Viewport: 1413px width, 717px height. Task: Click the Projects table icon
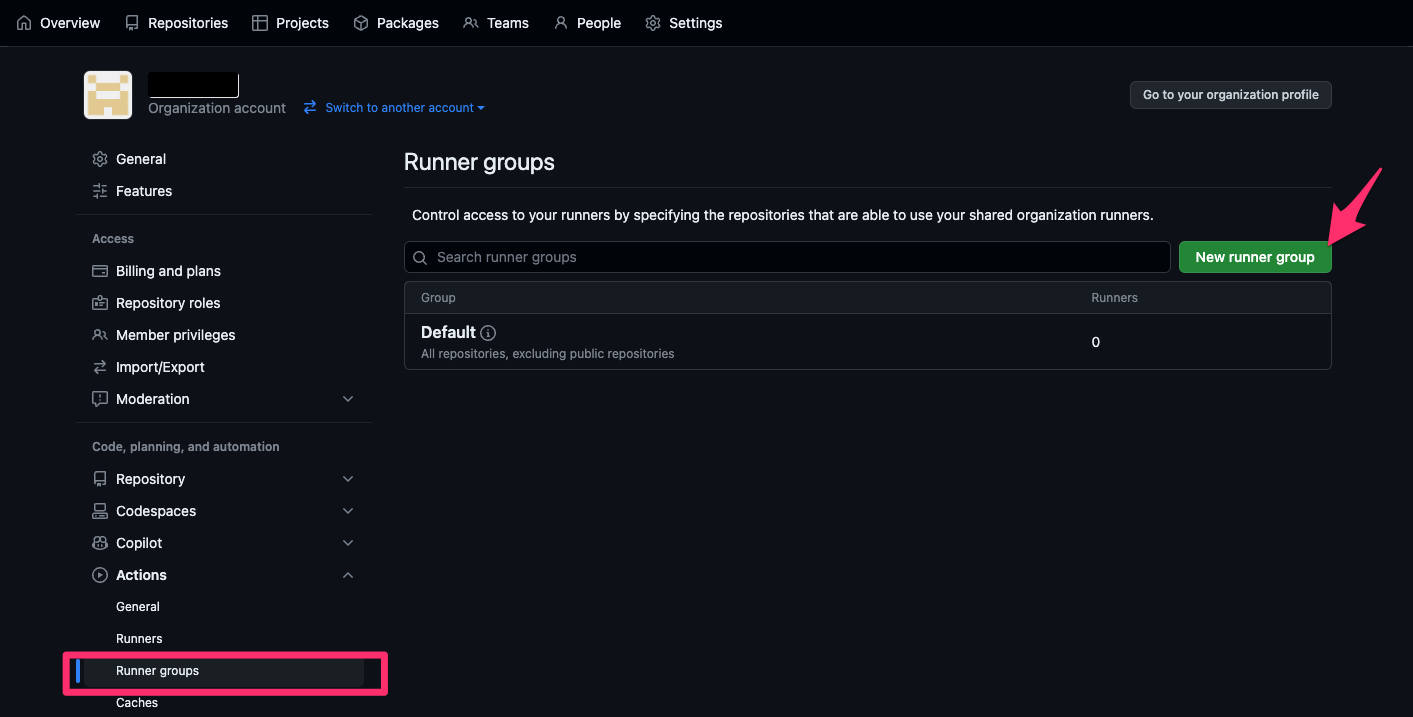[x=260, y=23]
